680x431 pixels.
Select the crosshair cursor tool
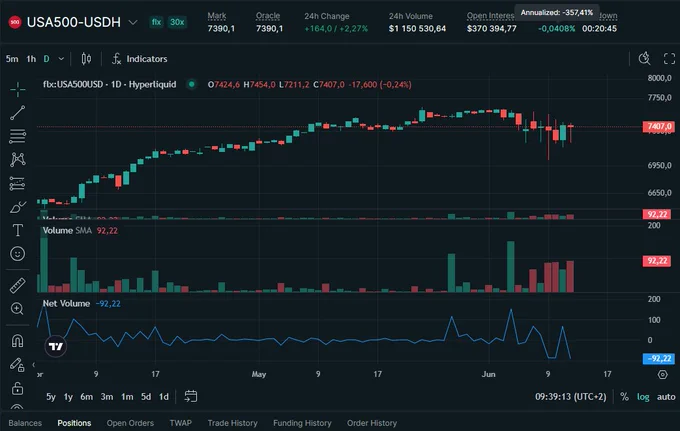click(18, 89)
